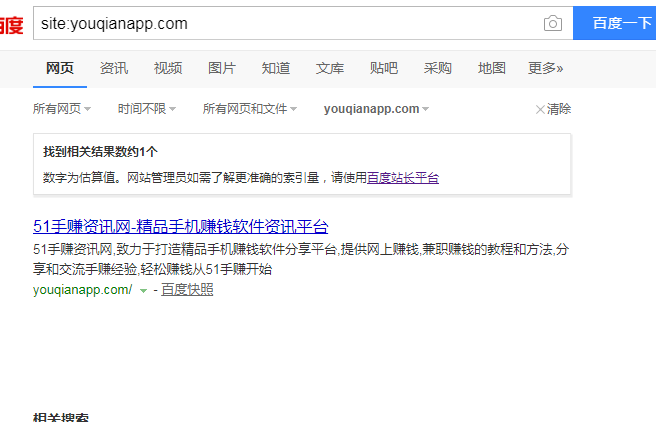The height and width of the screenshot is (422, 656).
Task: Open the 时间不限 time filter
Action: 146,109
